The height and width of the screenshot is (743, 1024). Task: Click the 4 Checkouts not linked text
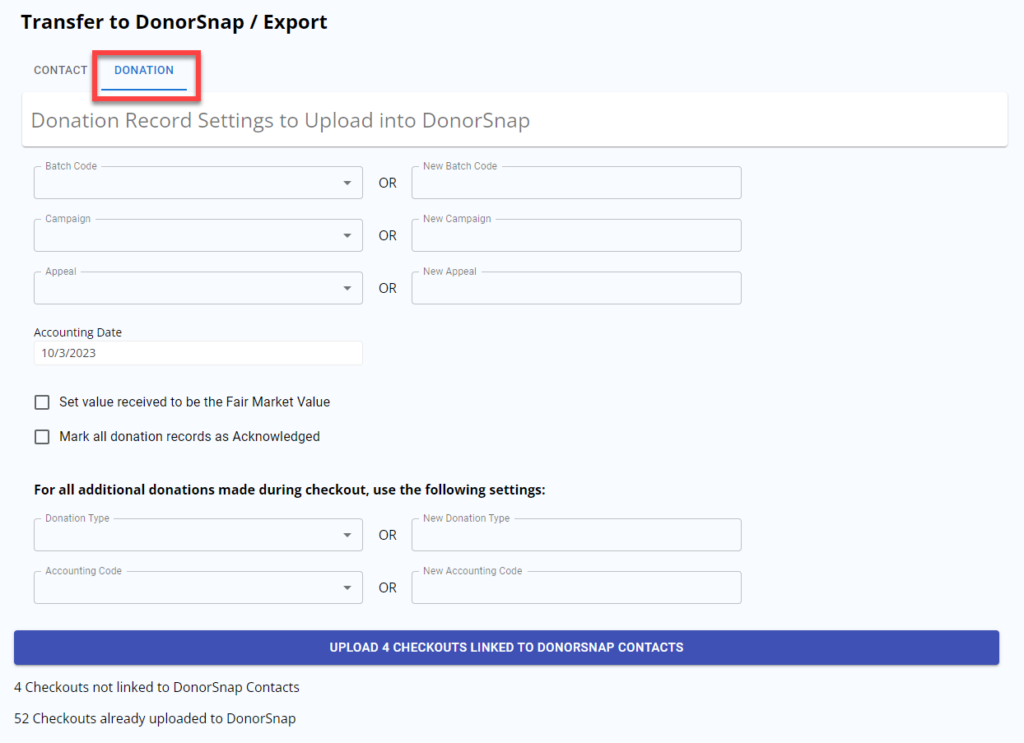pos(157,688)
